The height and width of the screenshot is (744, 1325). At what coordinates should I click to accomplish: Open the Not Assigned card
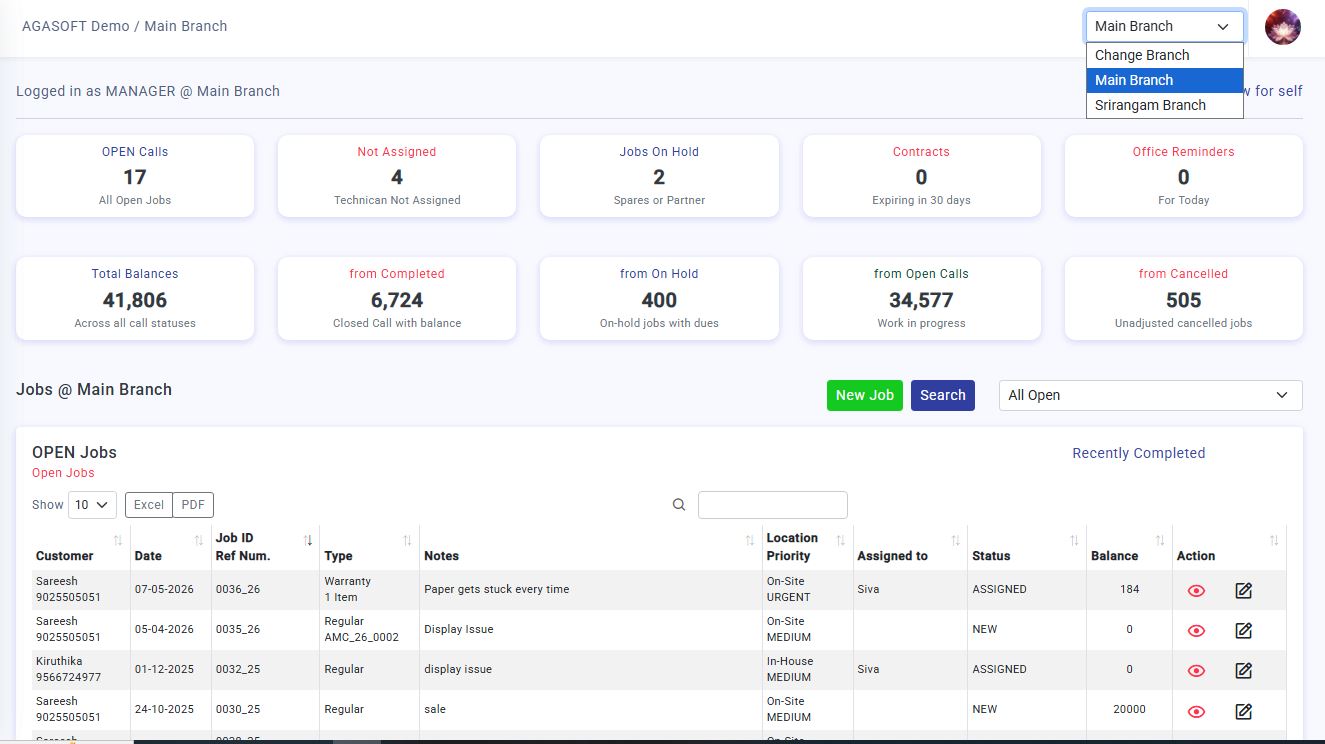[x=397, y=176]
